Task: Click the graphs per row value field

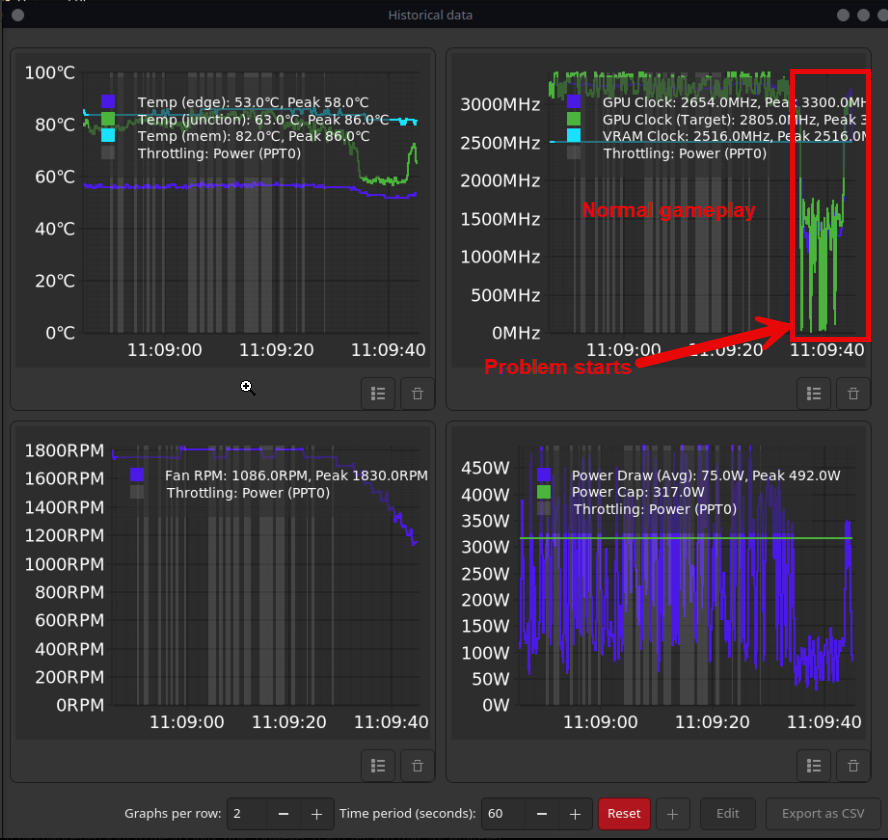Action: [246, 814]
